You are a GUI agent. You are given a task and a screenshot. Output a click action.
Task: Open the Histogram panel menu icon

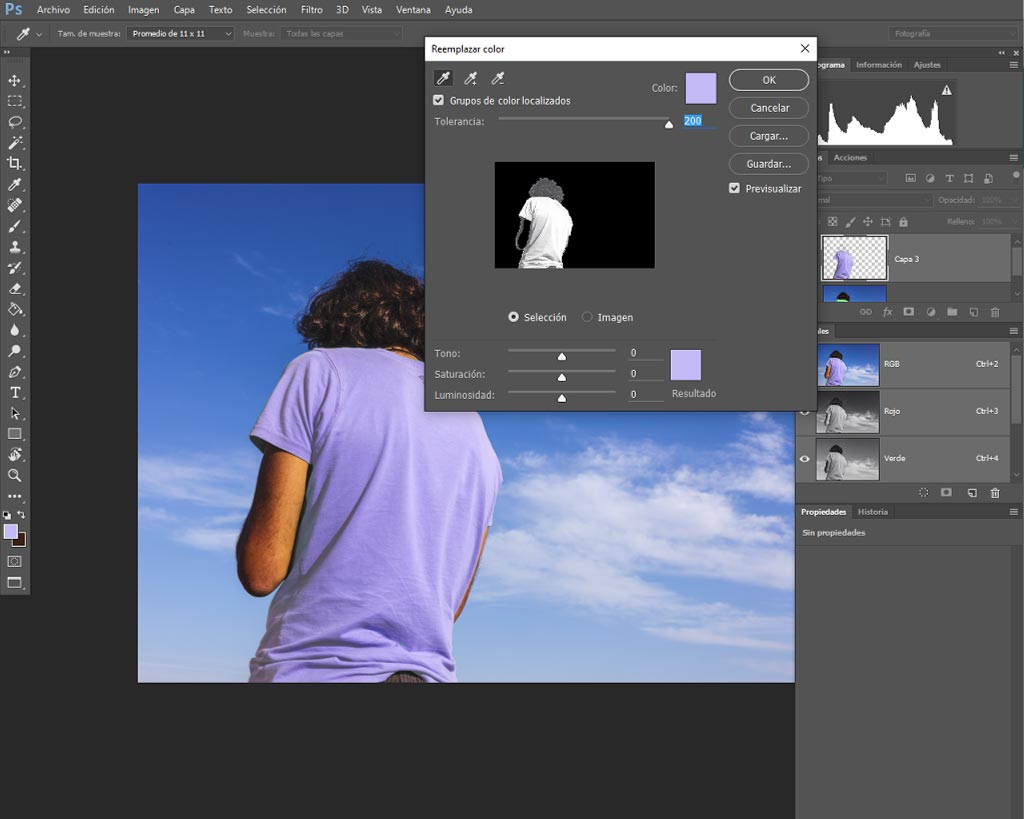coord(1014,65)
